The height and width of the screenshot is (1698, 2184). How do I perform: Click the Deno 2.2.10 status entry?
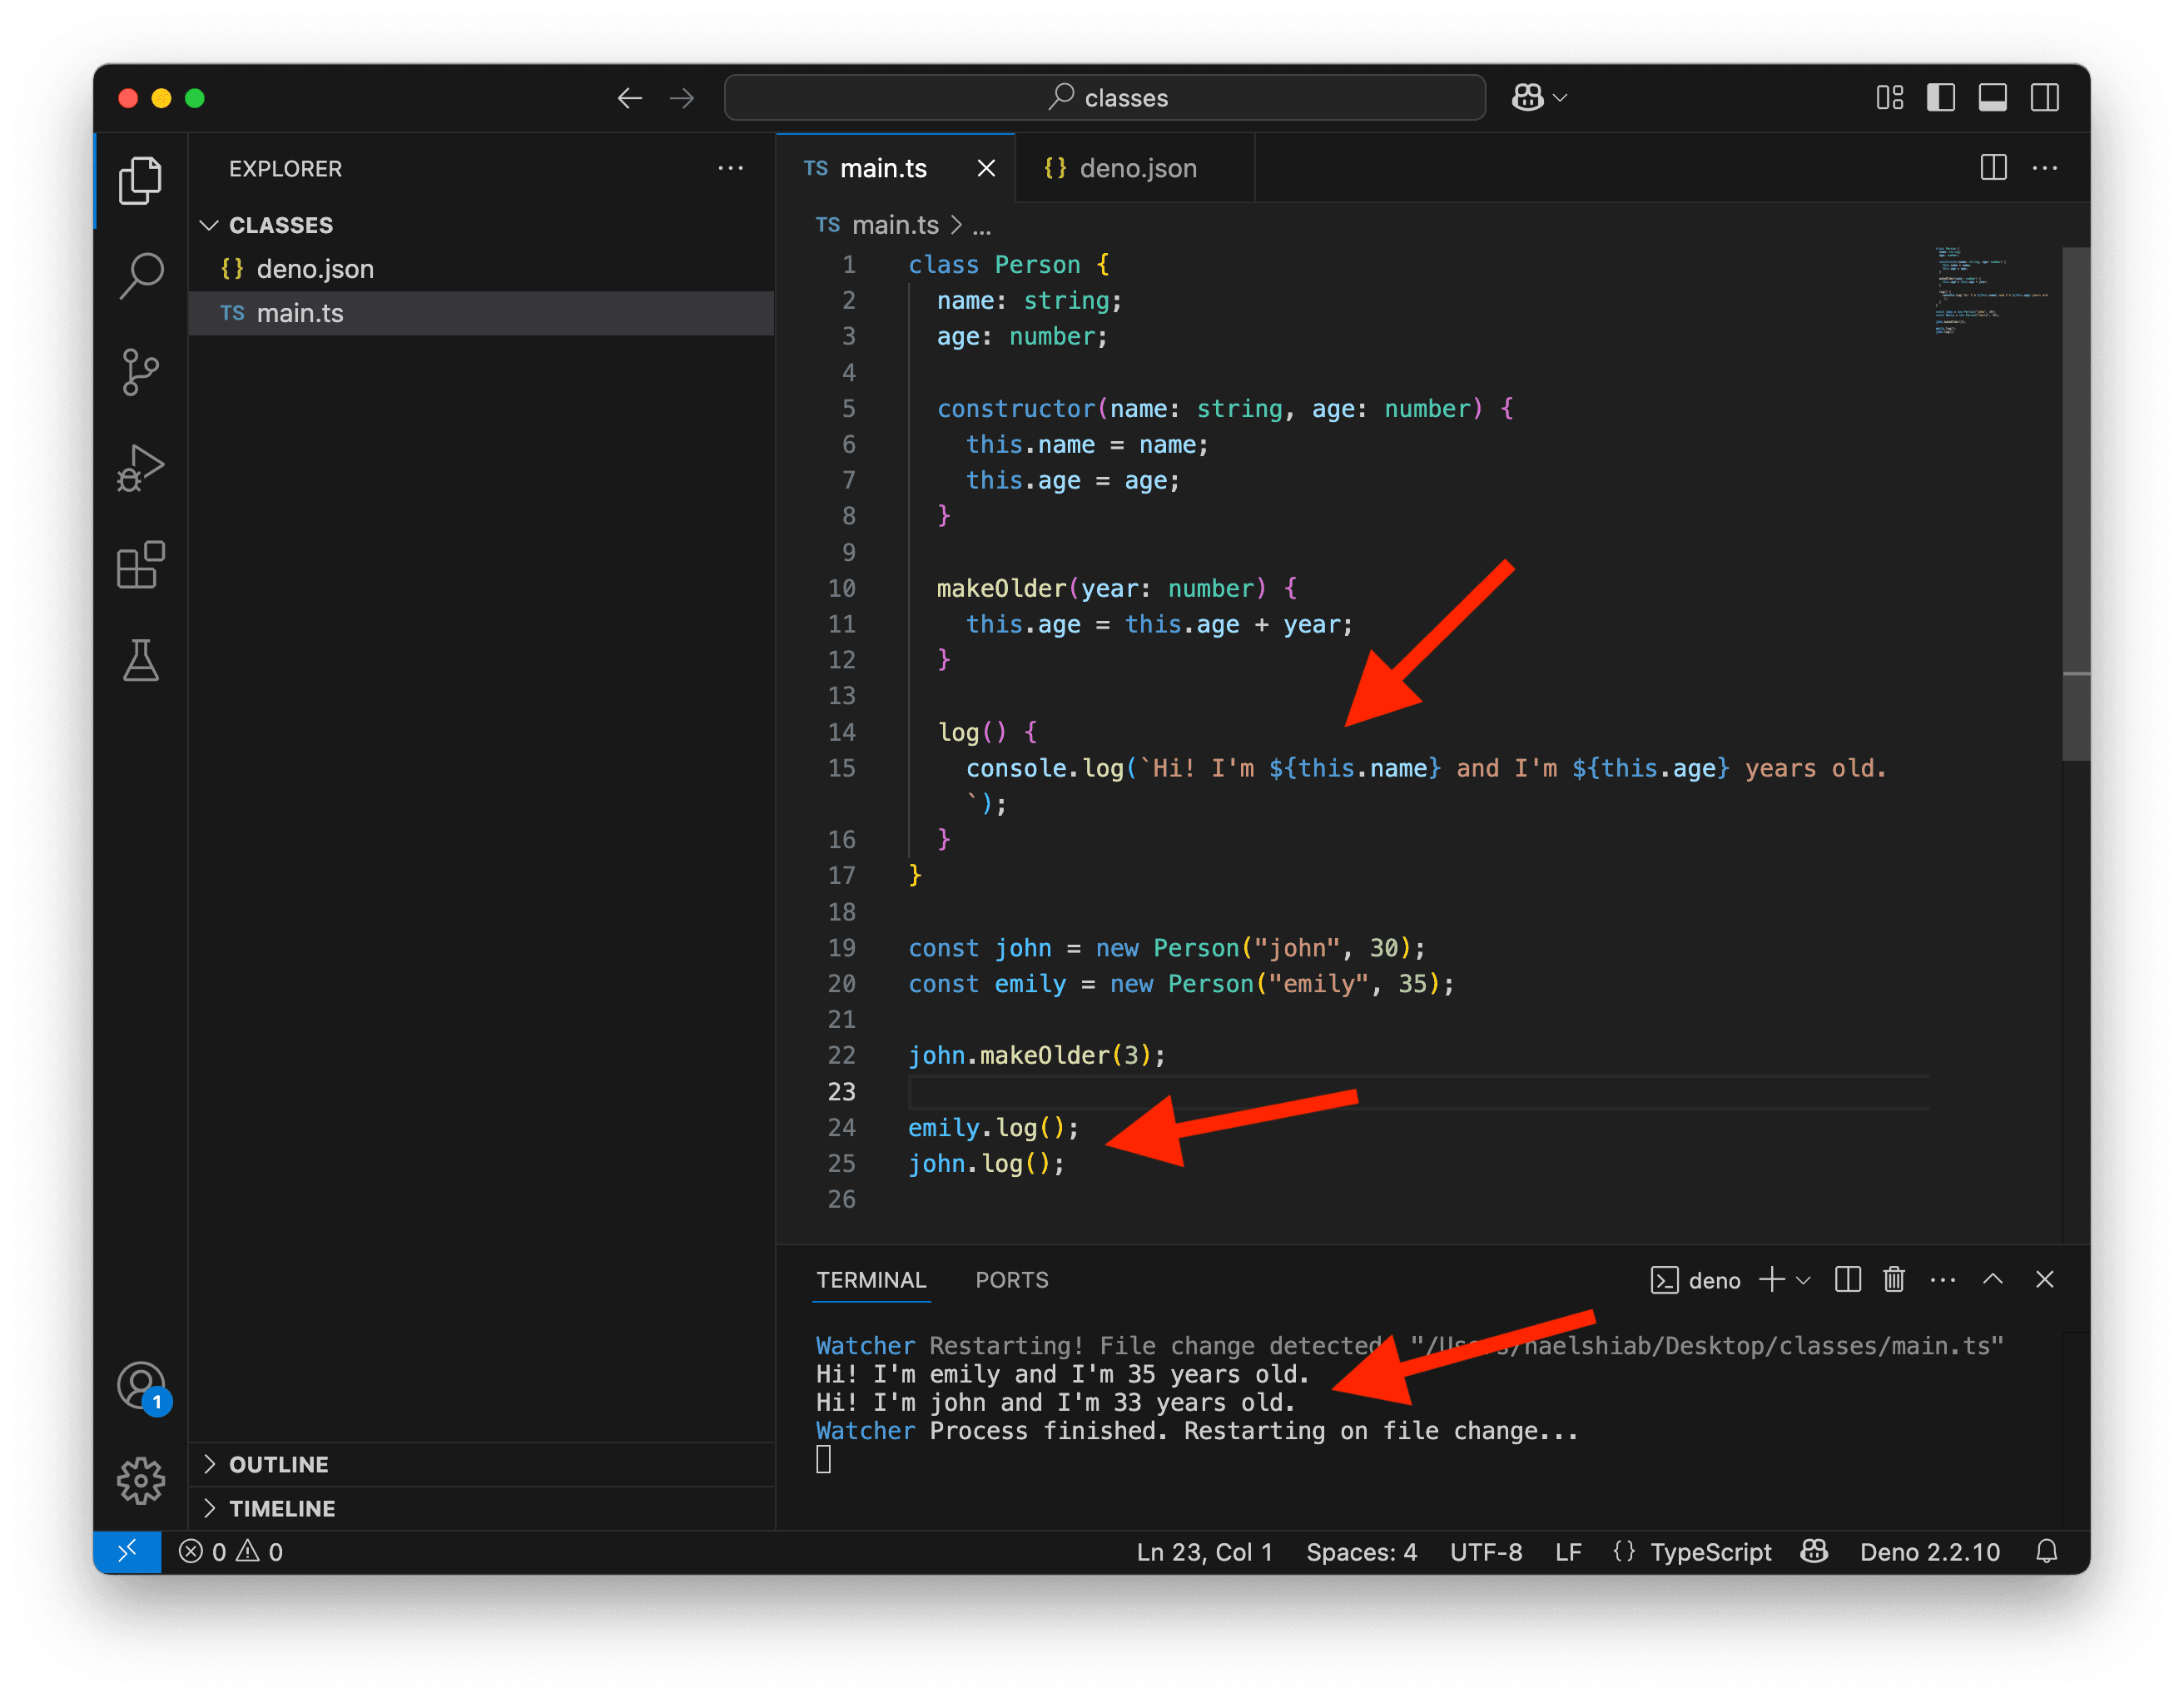[1929, 1552]
